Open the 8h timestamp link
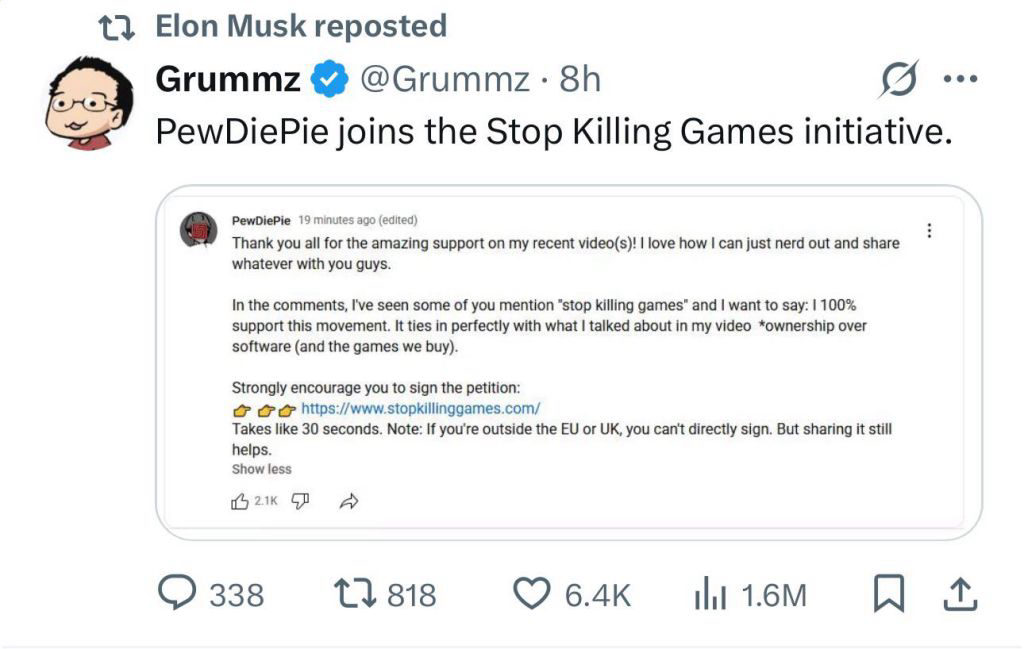The width and height of the screenshot is (1024, 649). pyautogui.click(x=580, y=79)
